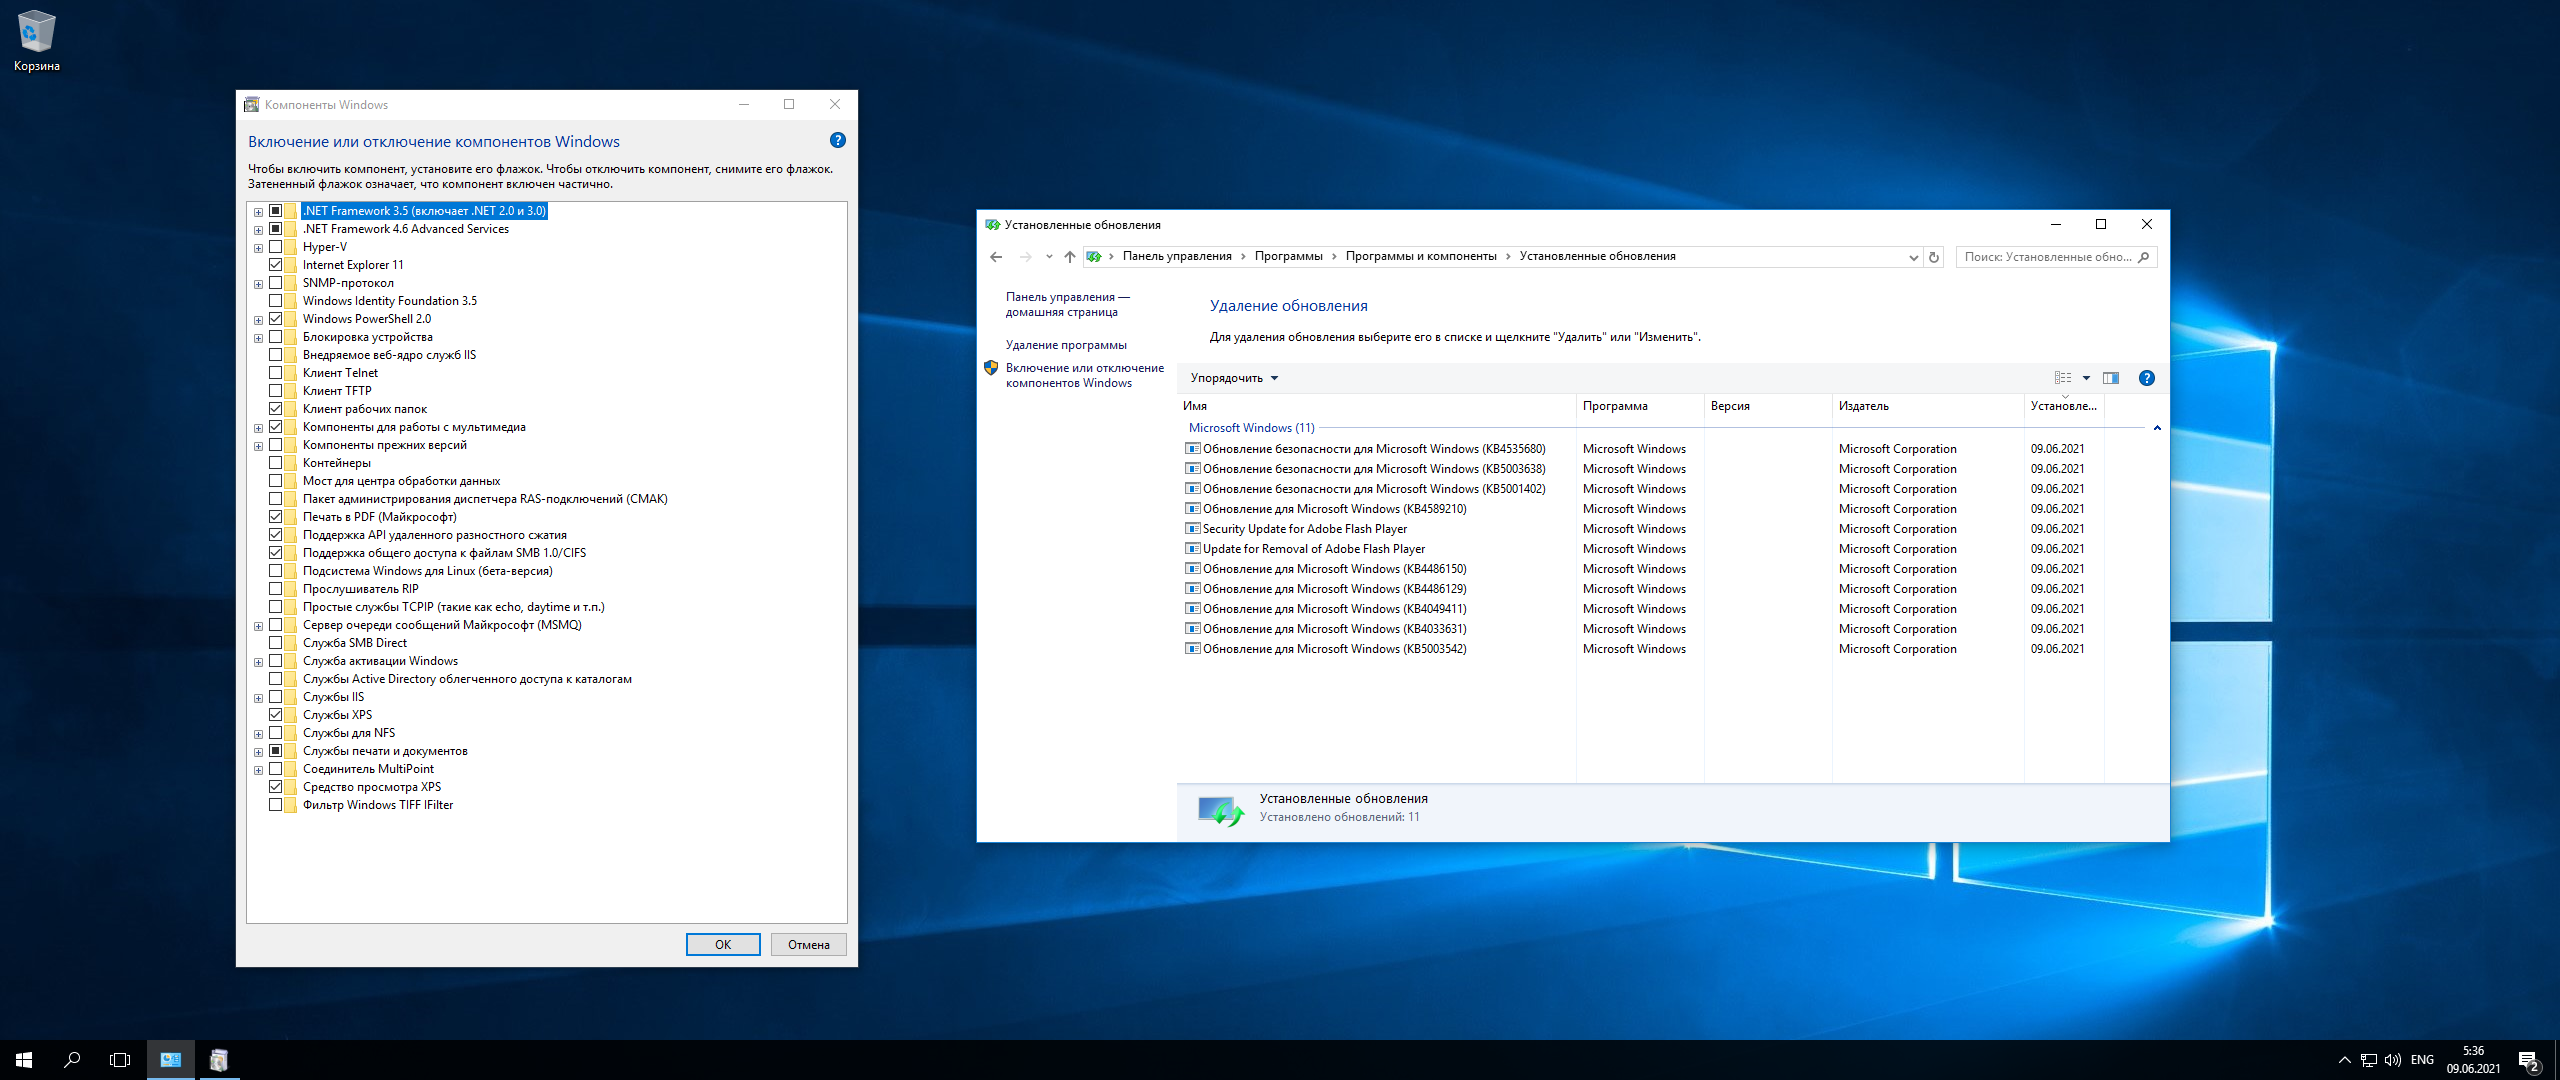Open the Recycle Bin (Корзина) desktop icon

coord(37,40)
